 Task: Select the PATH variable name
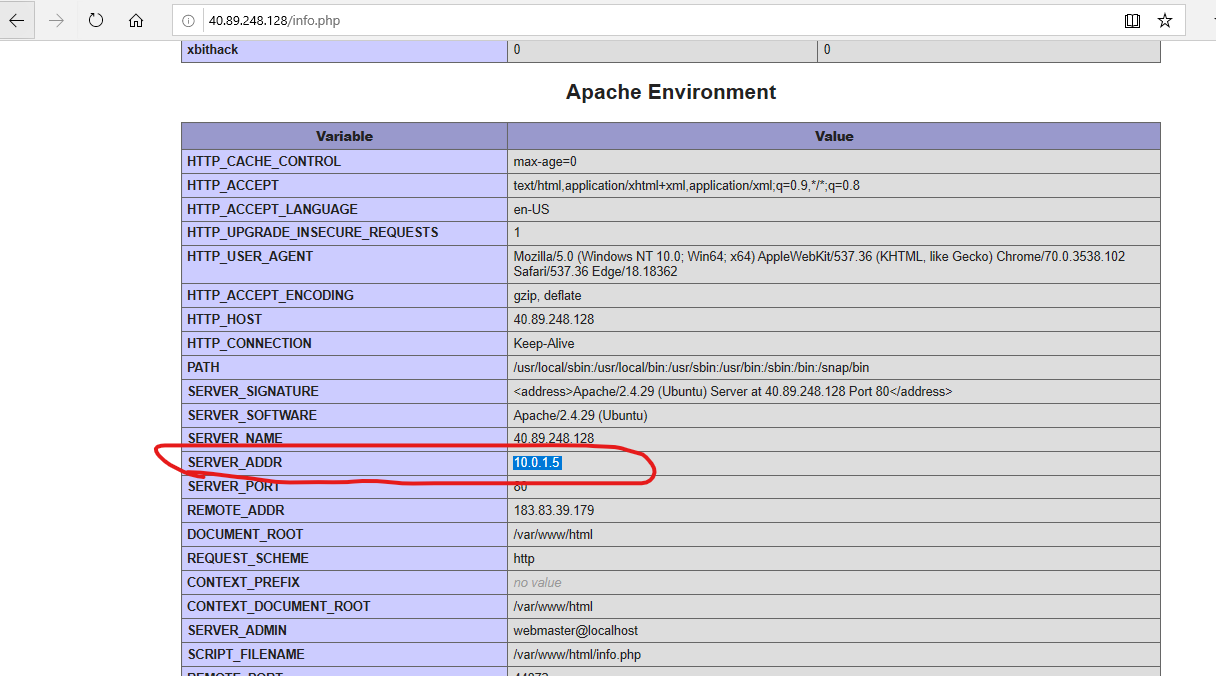(x=203, y=367)
